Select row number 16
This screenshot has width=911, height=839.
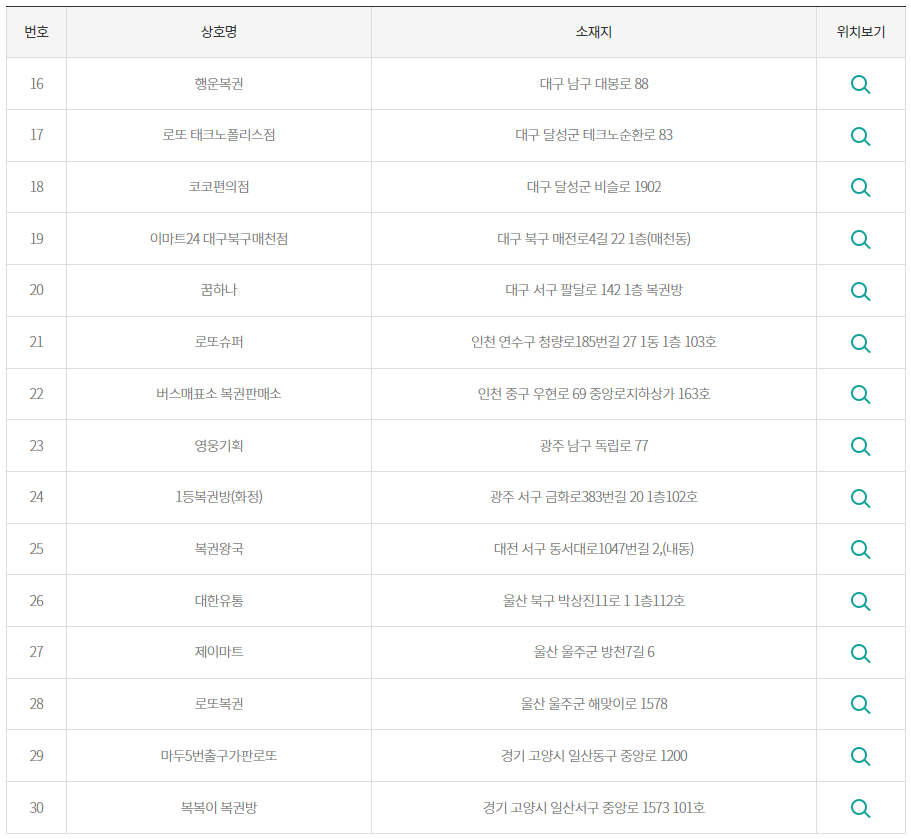click(37, 84)
